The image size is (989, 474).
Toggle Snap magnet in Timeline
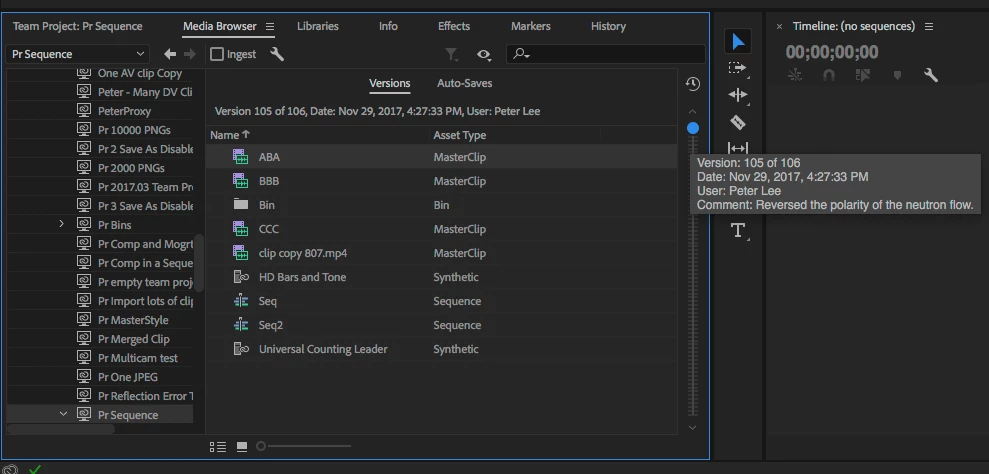tap(829, 75)
